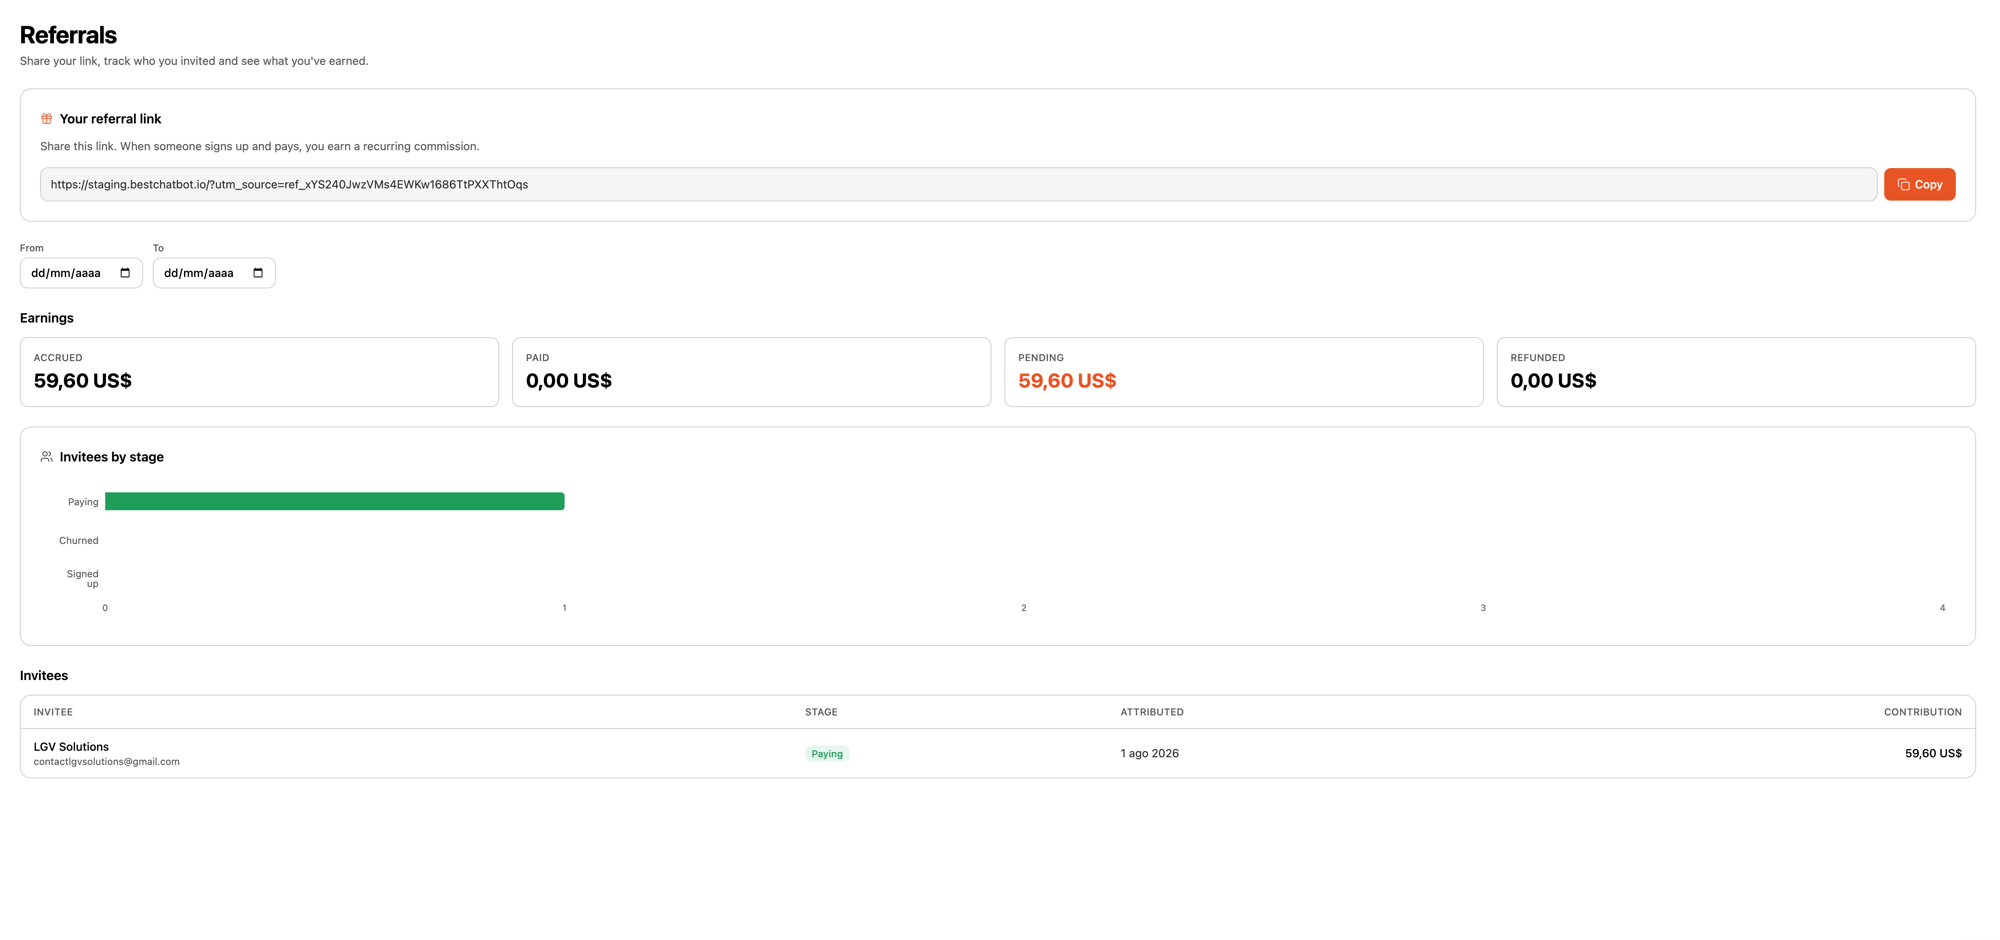Click the Paying axis label in the chart
Screen dimensions: 2000x940
tap(83, 502)
